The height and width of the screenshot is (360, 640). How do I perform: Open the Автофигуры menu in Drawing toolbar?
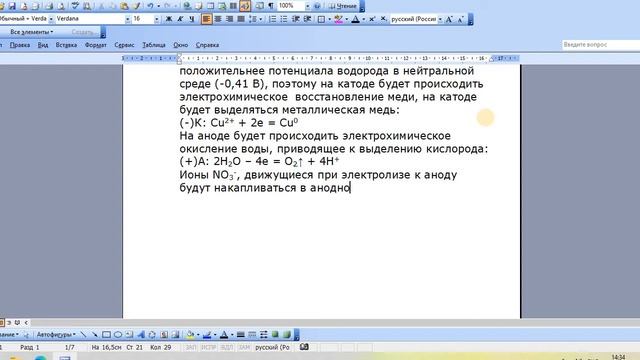click(56, 335)
